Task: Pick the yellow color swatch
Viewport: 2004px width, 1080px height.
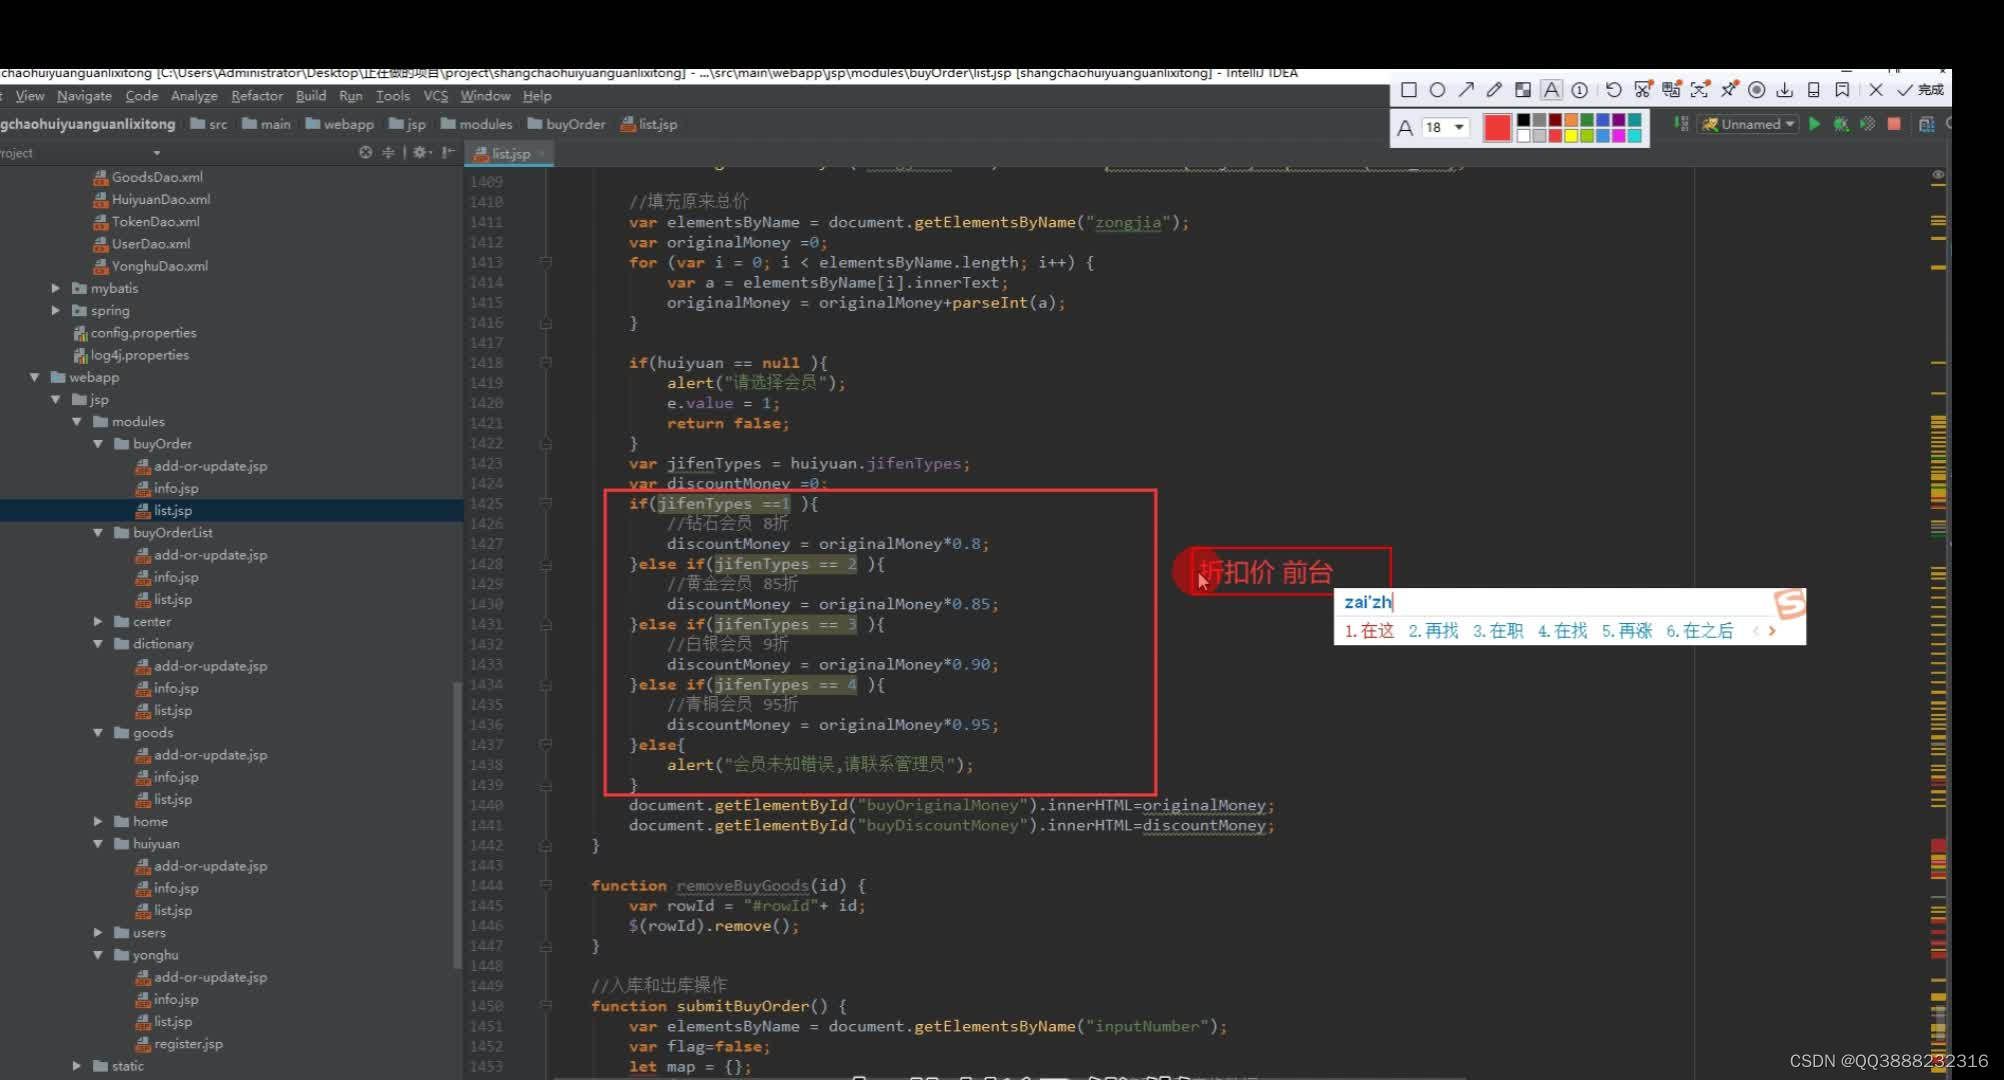Action: 1572,136
